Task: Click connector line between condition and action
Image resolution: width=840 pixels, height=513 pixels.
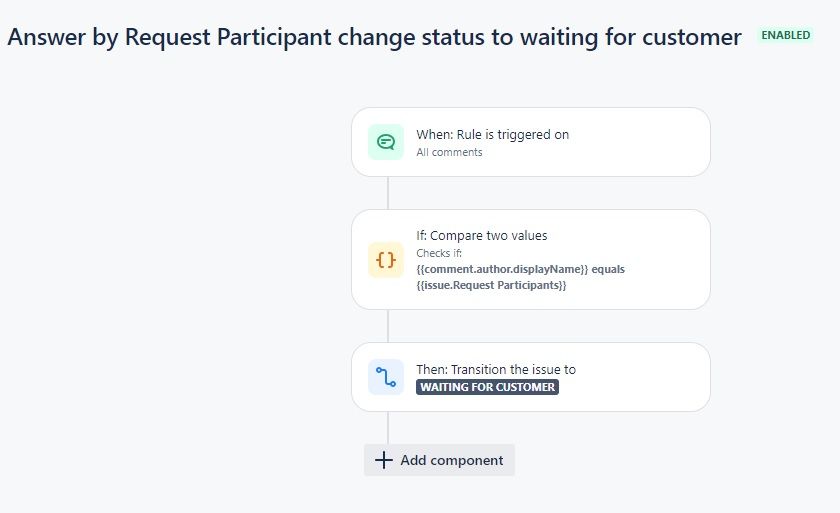Action: [x=388, y=326]
